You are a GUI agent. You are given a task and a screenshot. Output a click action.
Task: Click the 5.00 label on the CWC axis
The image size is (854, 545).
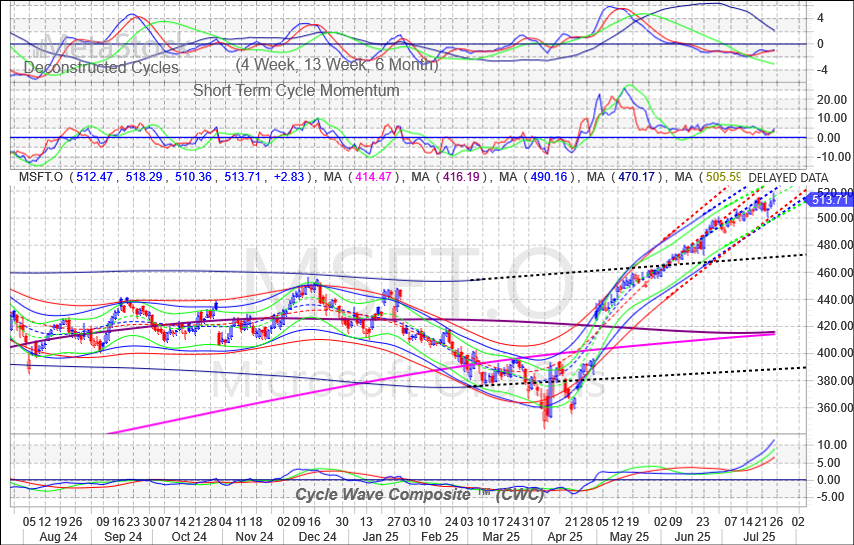[x=829, y=463]
